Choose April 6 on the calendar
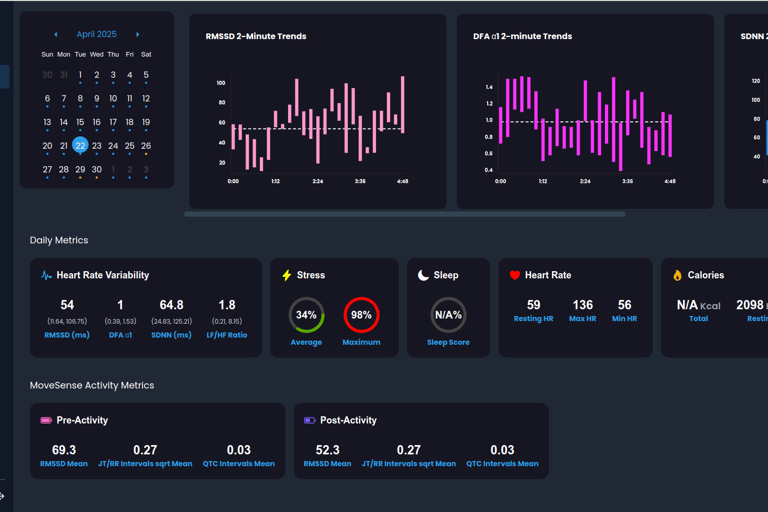Viewport: 768px width, 512px height. coord(47,98)
